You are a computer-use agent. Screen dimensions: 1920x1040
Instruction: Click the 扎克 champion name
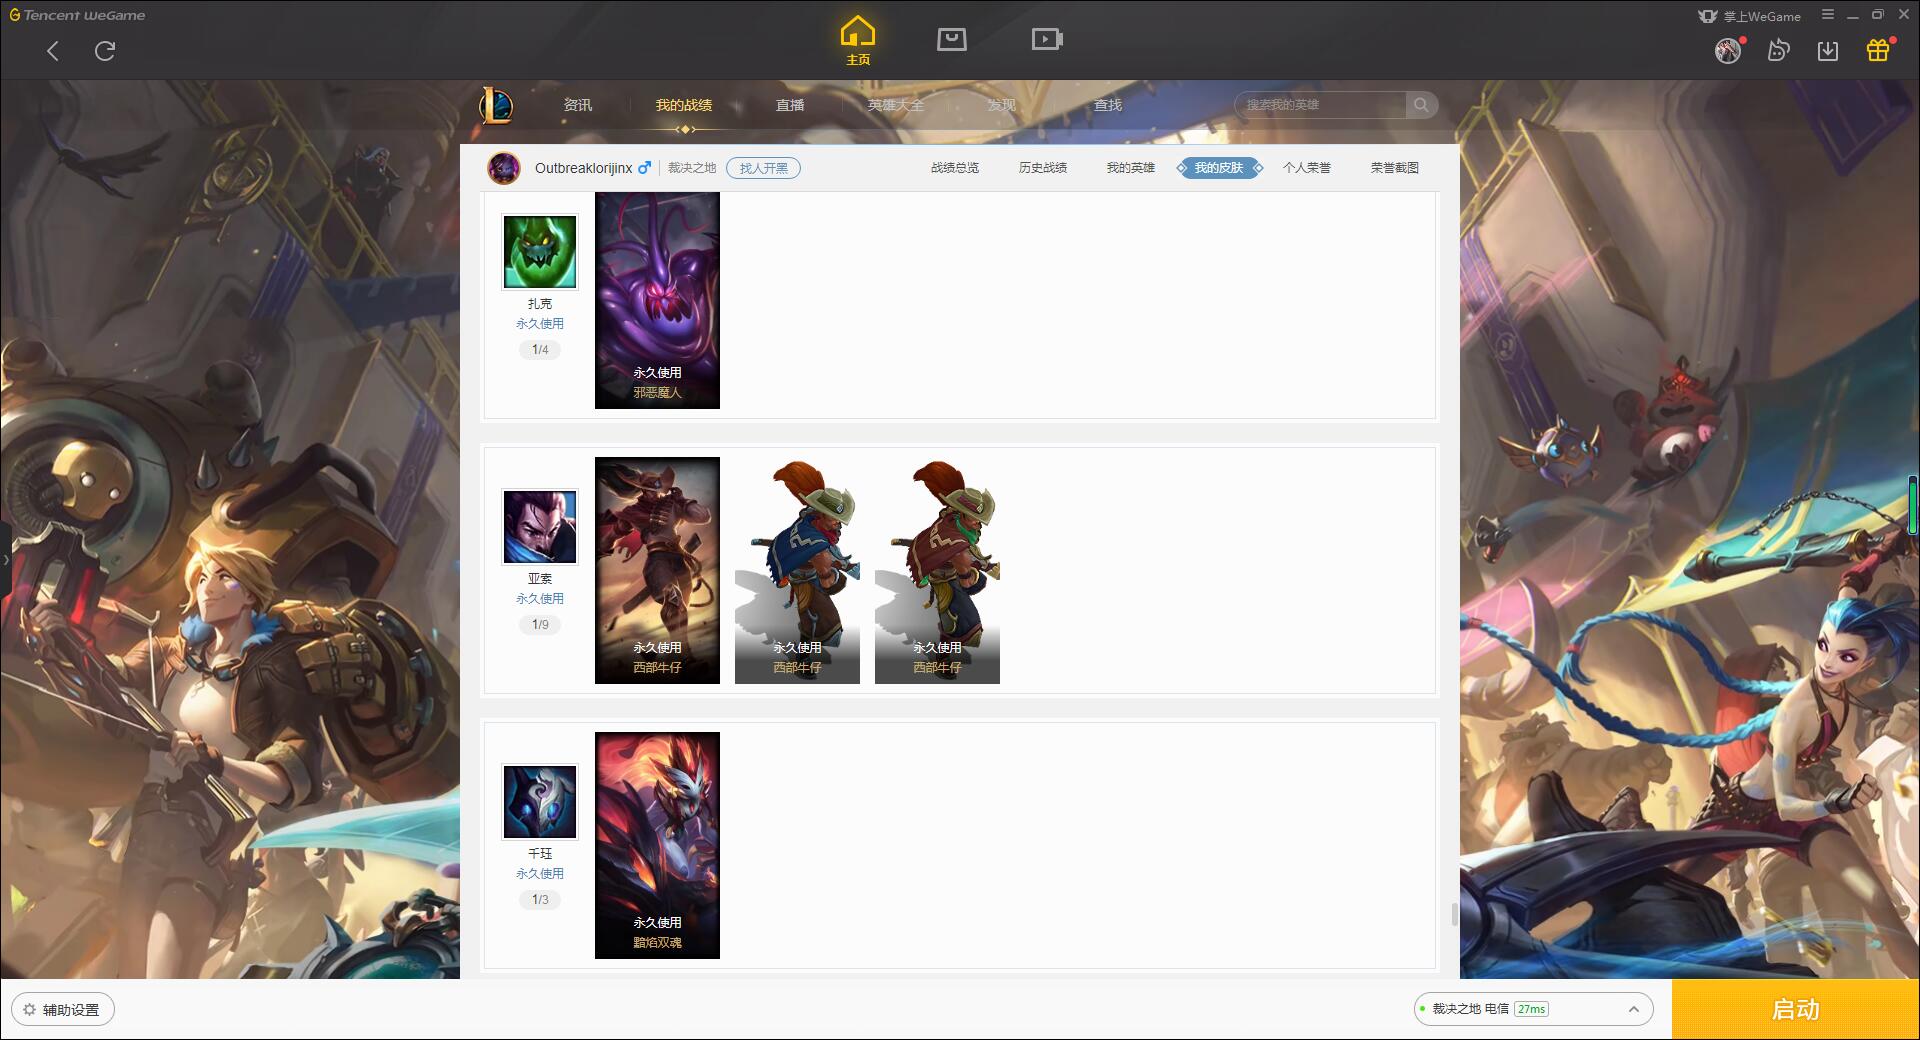pyautogui.click(x=540, y=304)
